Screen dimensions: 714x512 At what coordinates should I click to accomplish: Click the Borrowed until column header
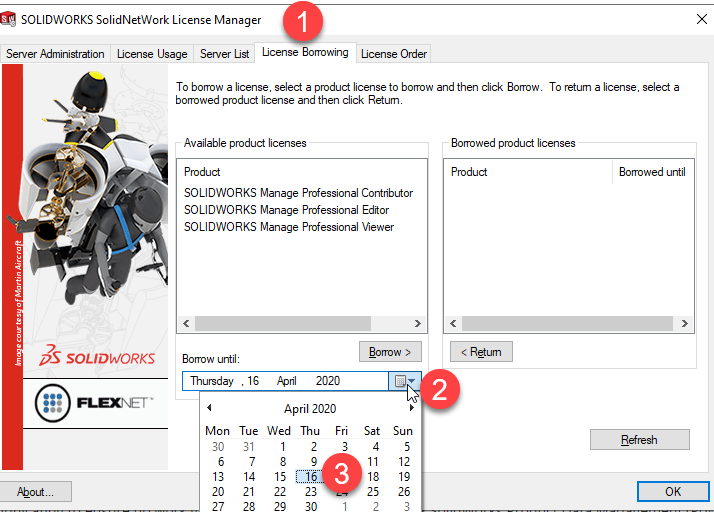click(x=651, y=172)
